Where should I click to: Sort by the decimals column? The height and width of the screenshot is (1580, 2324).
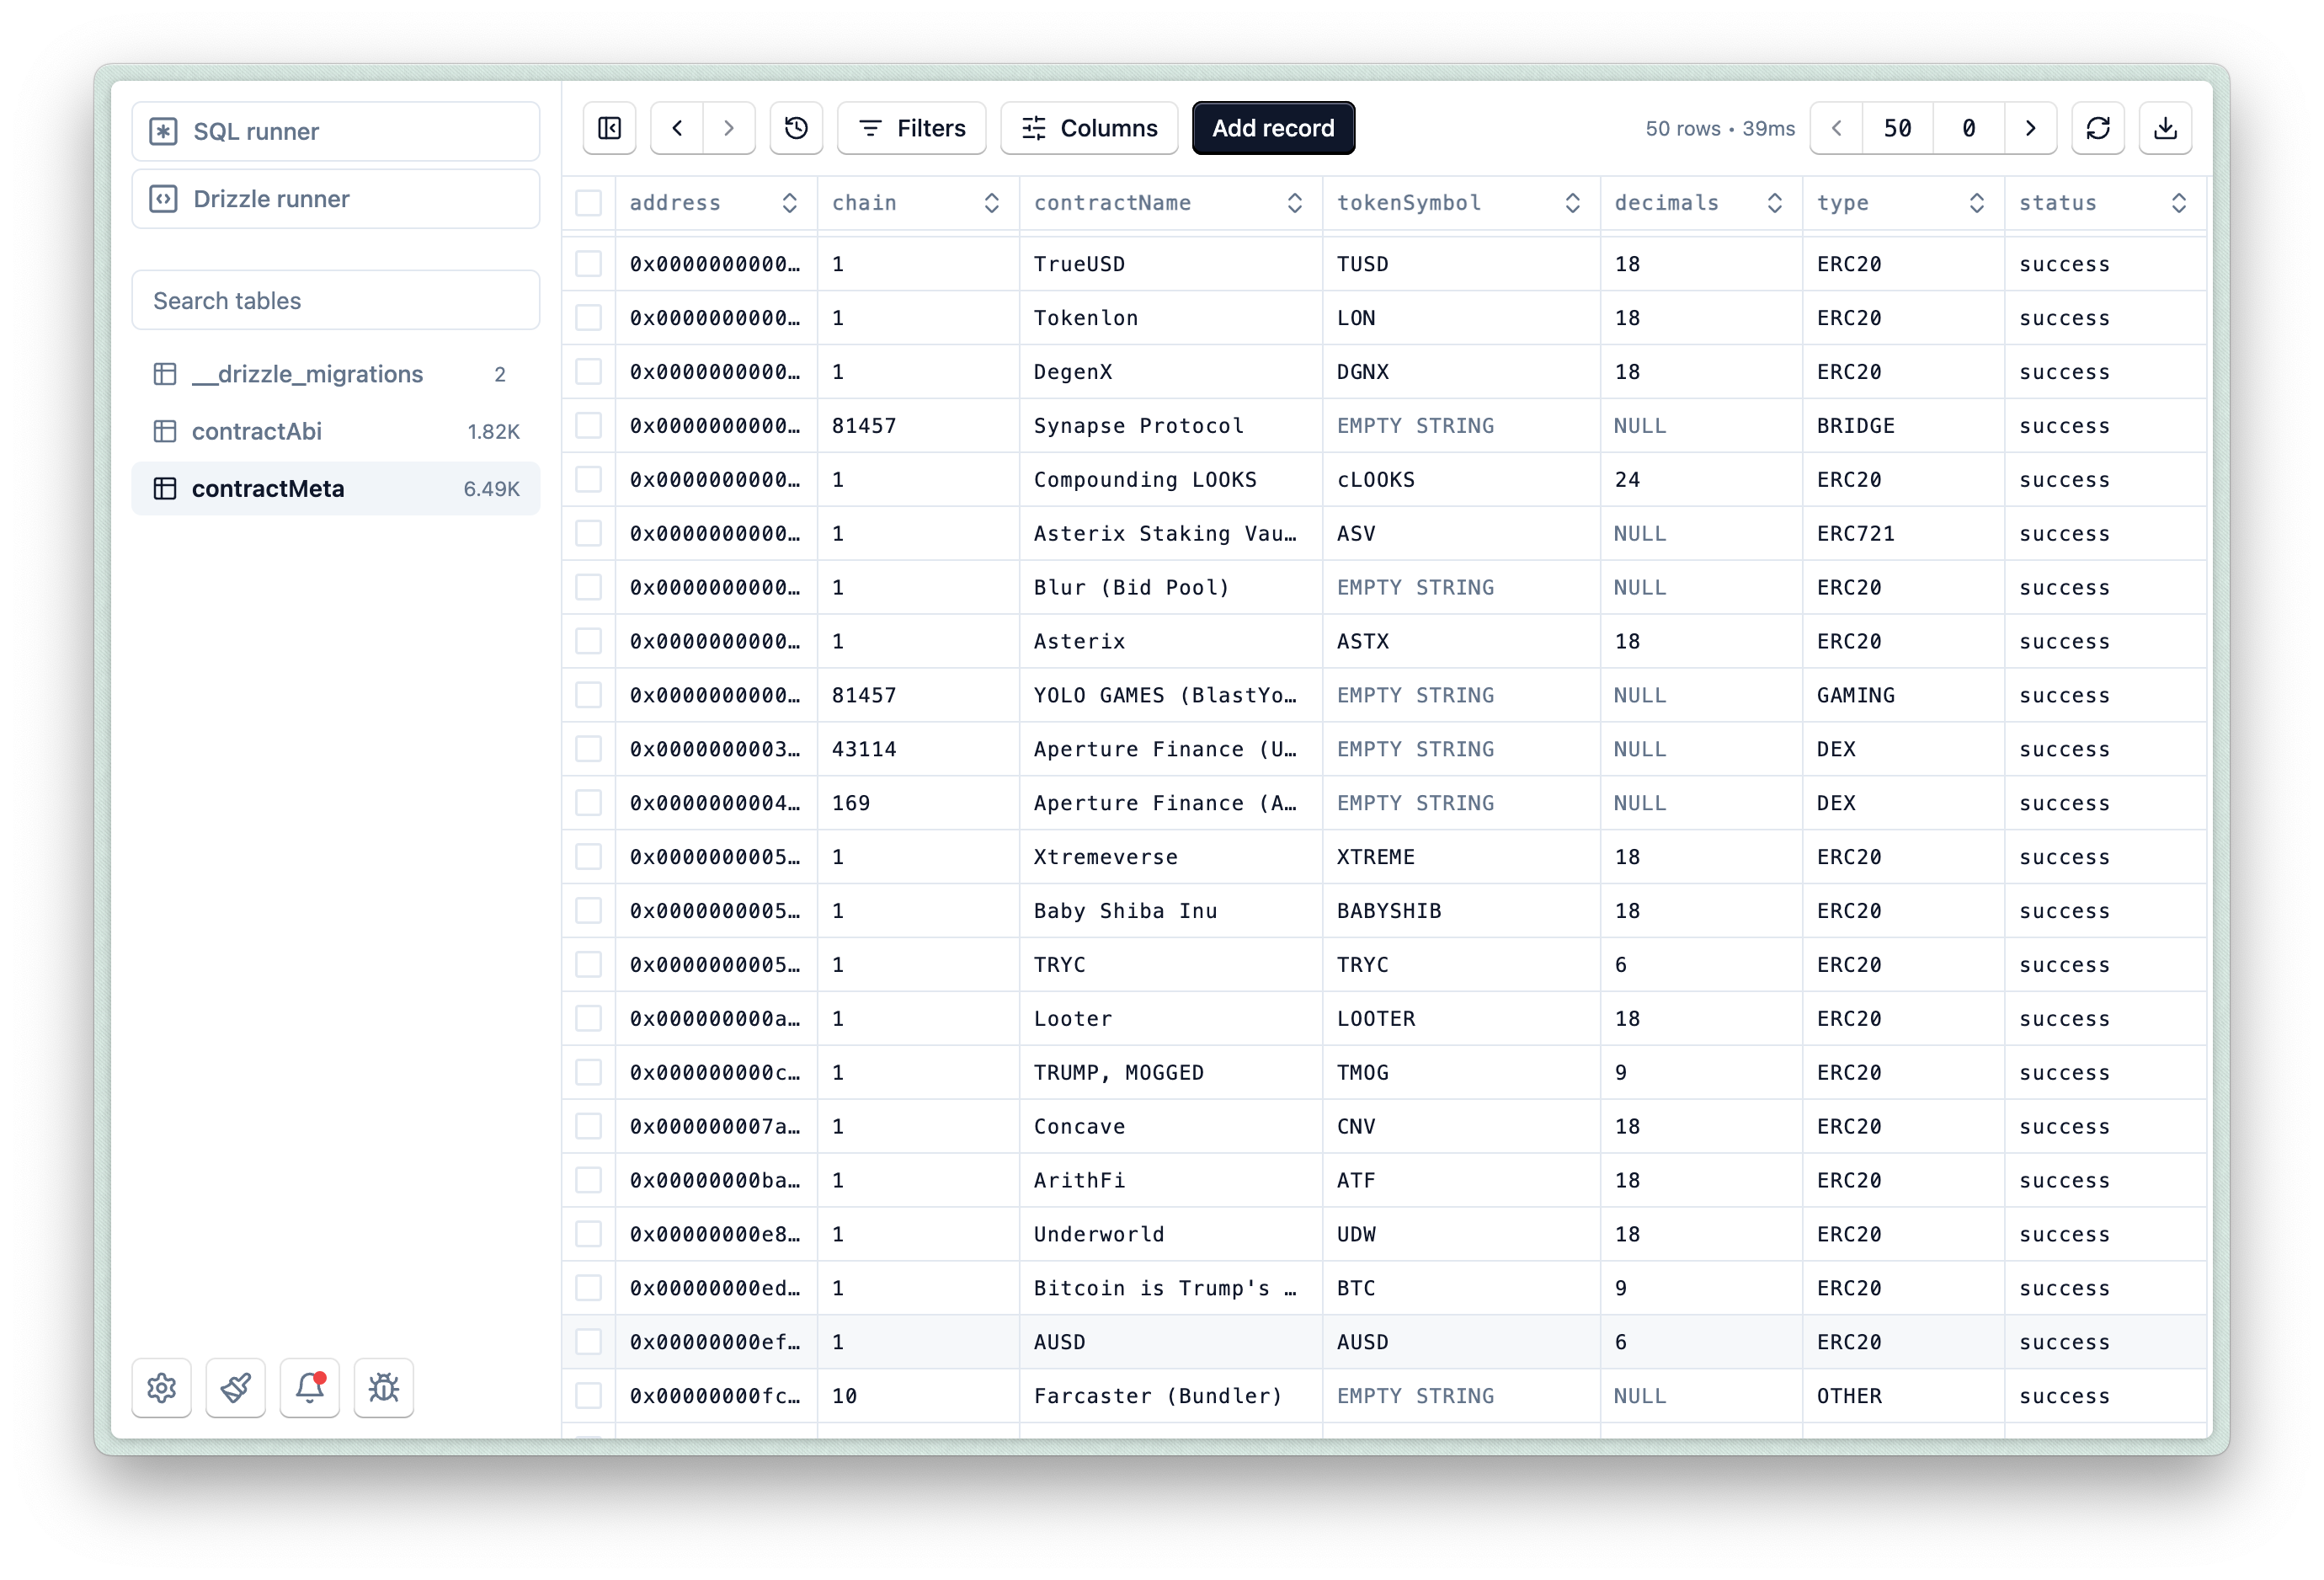click(1774, 203)
